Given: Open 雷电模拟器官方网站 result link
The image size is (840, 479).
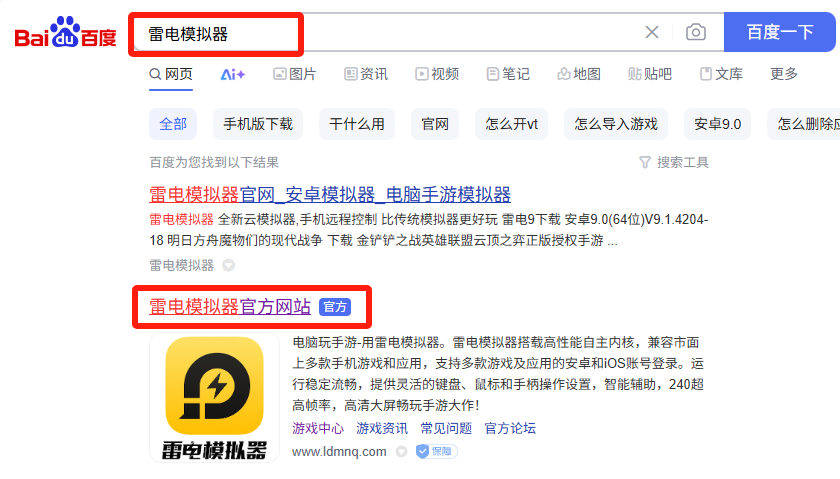Looking at the screenshot, I should (x=230, y=306).
